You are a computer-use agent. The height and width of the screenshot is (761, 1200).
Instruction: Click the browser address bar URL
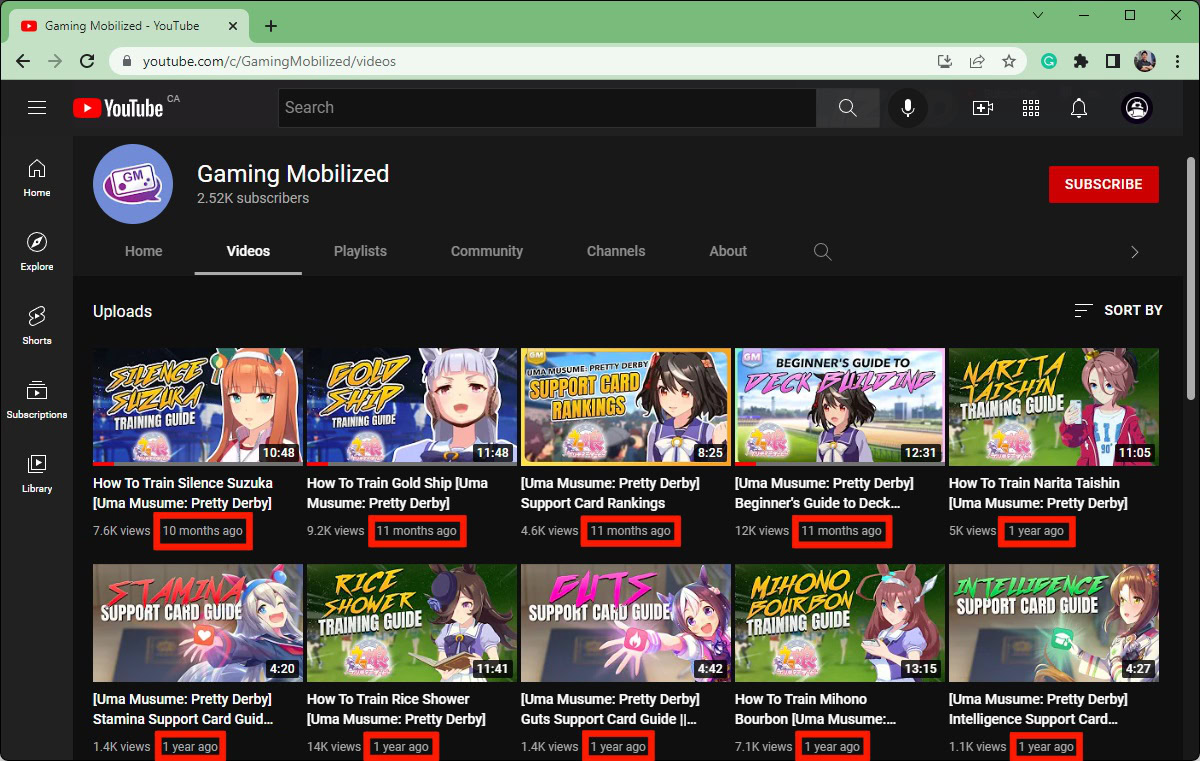tap(269, 61)
